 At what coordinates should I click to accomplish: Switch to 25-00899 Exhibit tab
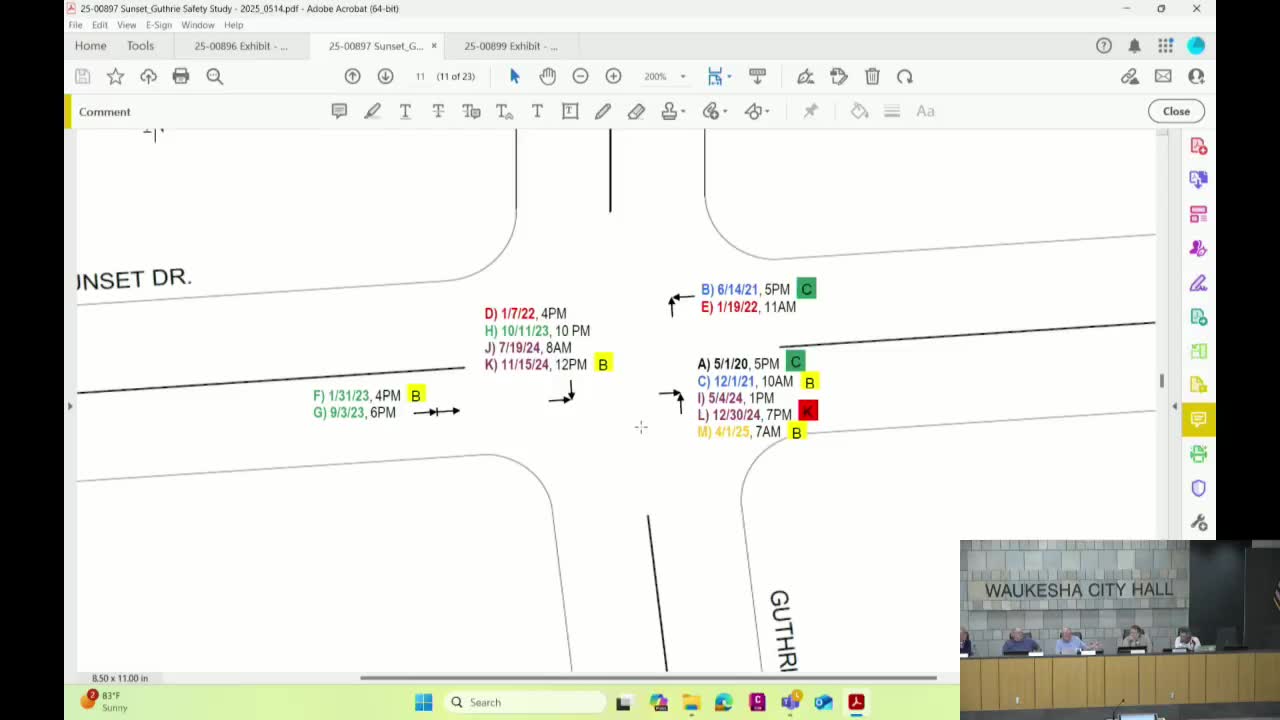tap(510, 46)
